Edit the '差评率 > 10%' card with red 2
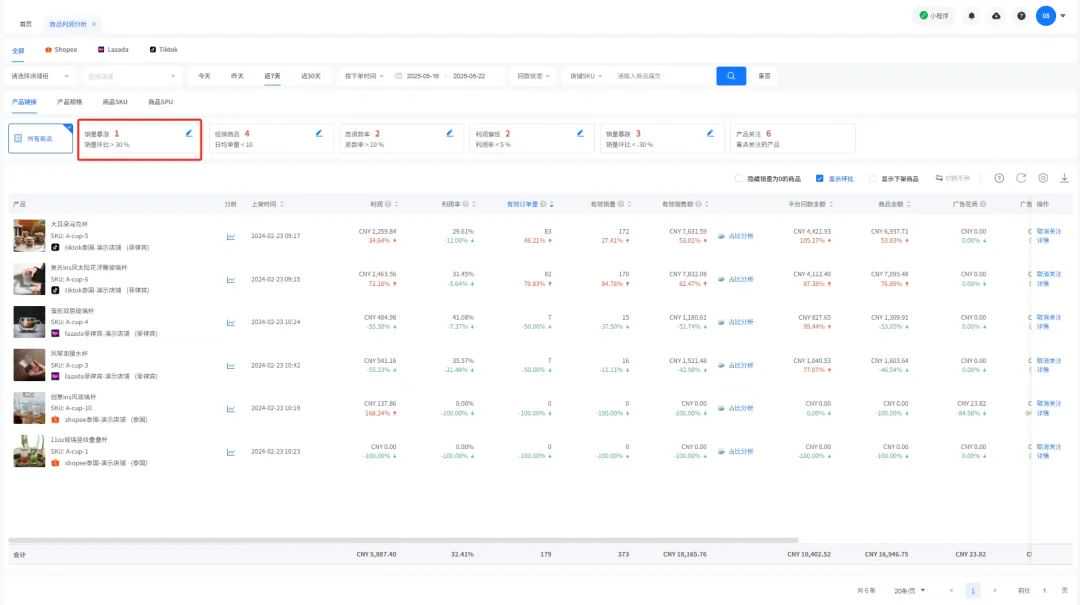The height and width of the screenshot is (605, 1080). click(450, 134)
